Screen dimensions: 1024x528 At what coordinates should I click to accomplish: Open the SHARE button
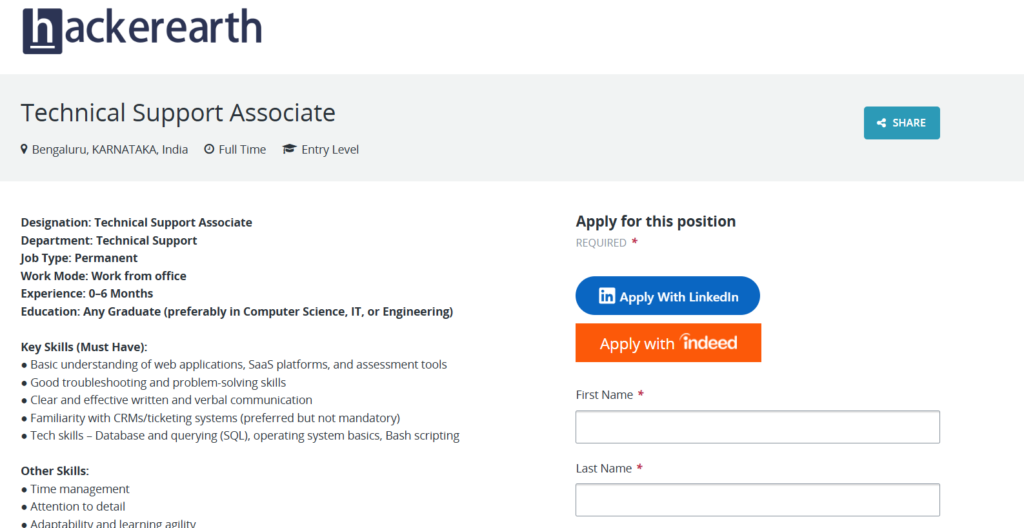pos(902,123)
